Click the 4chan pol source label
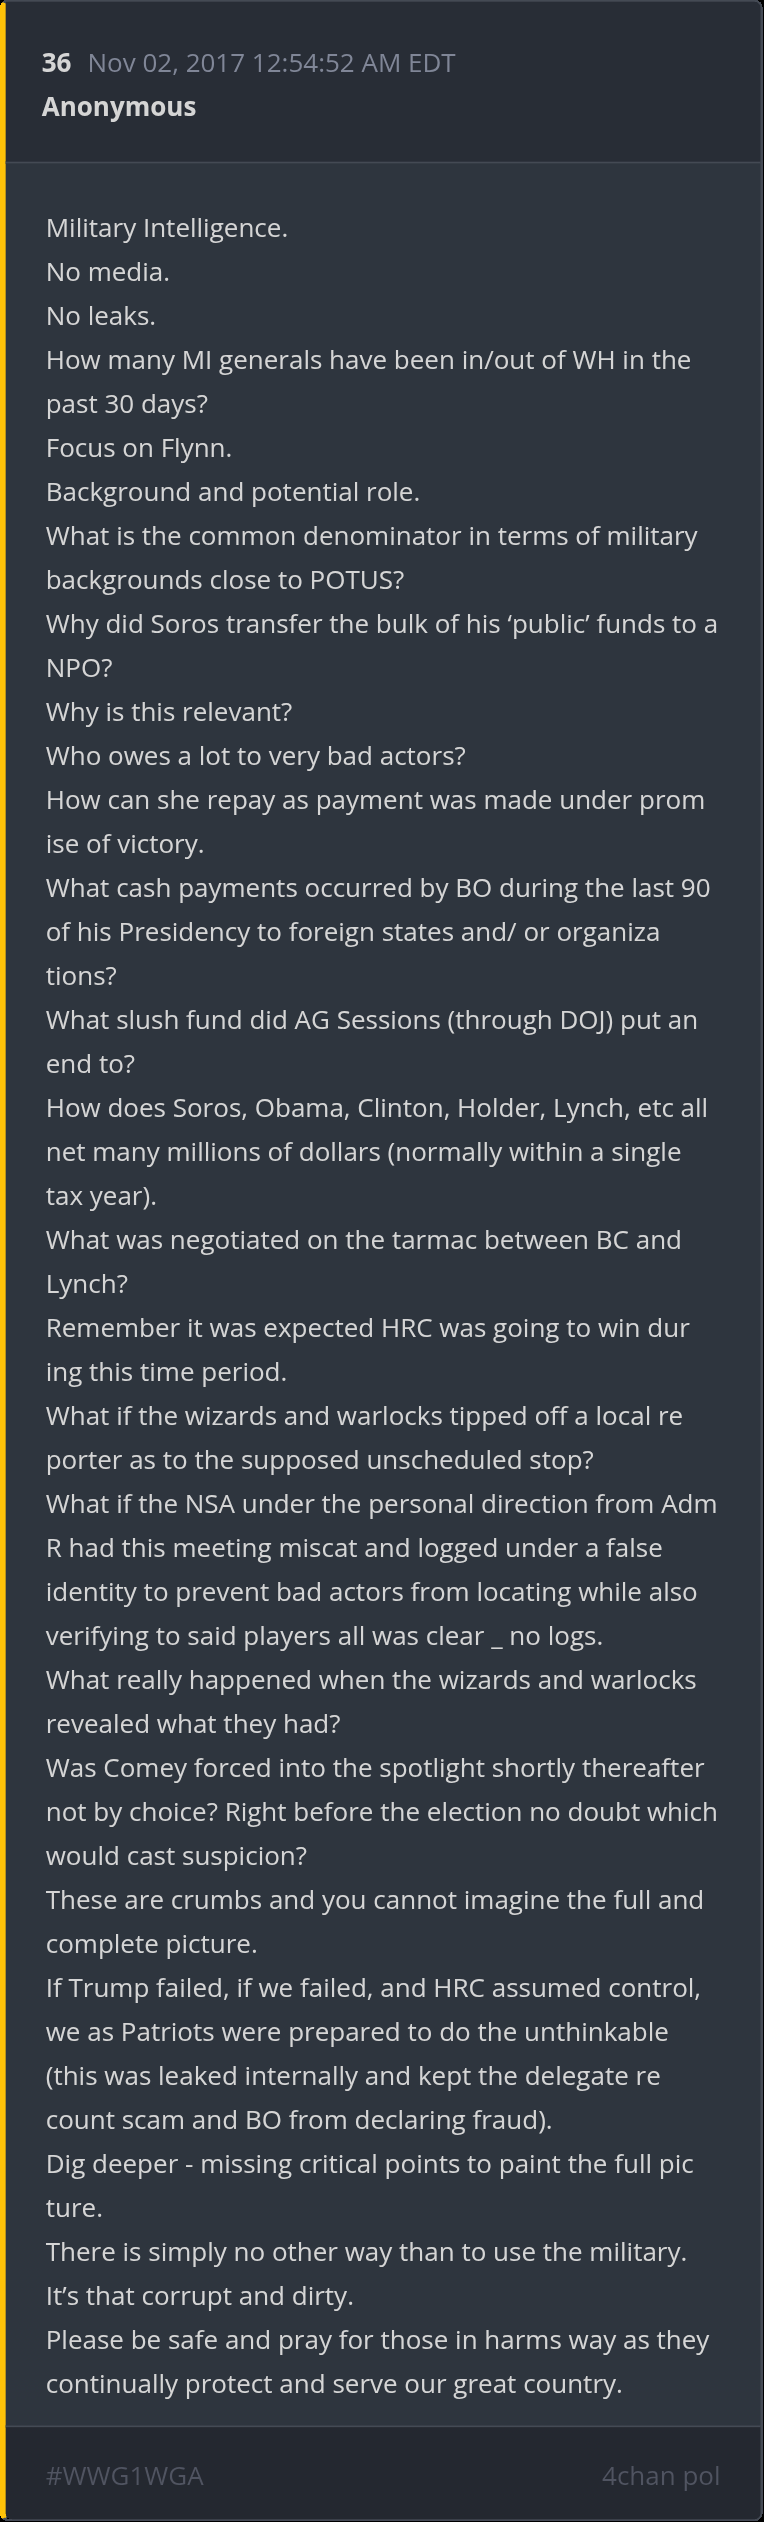This screenshot has height=2522, width=764. (660, 2475)
